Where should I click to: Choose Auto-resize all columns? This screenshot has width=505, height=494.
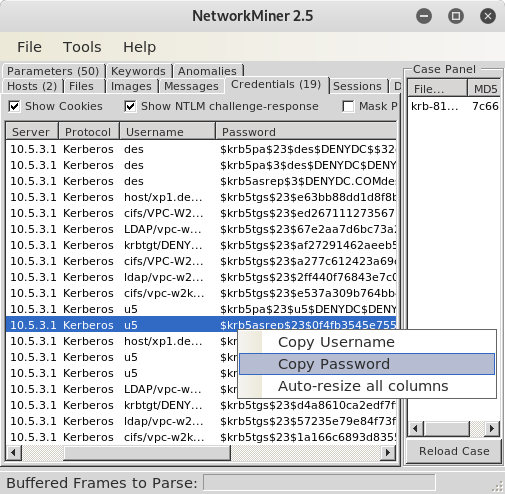[x=367, y=386]
